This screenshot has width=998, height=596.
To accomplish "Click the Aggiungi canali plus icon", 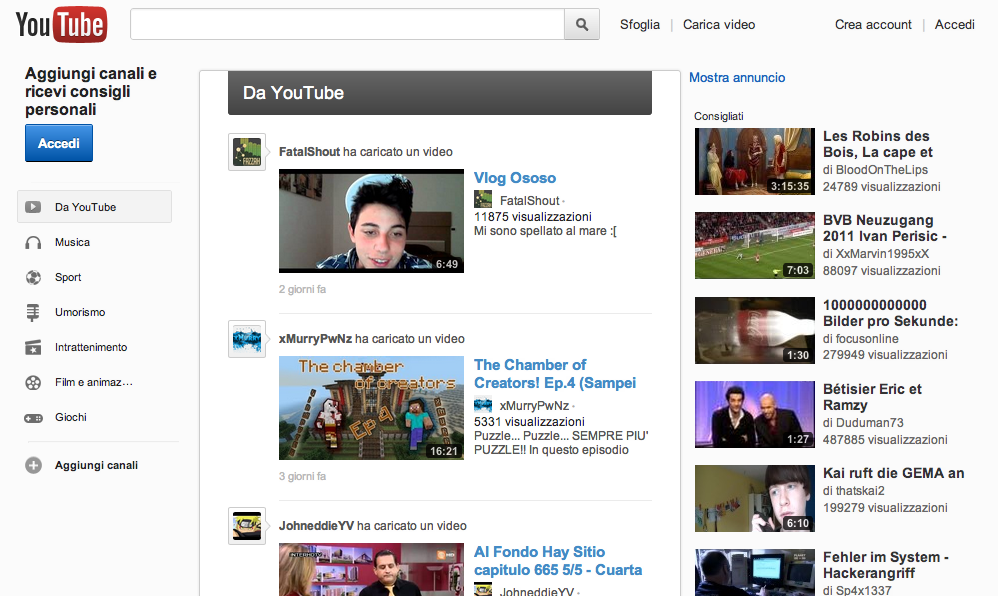I will (x=33, y=465).
